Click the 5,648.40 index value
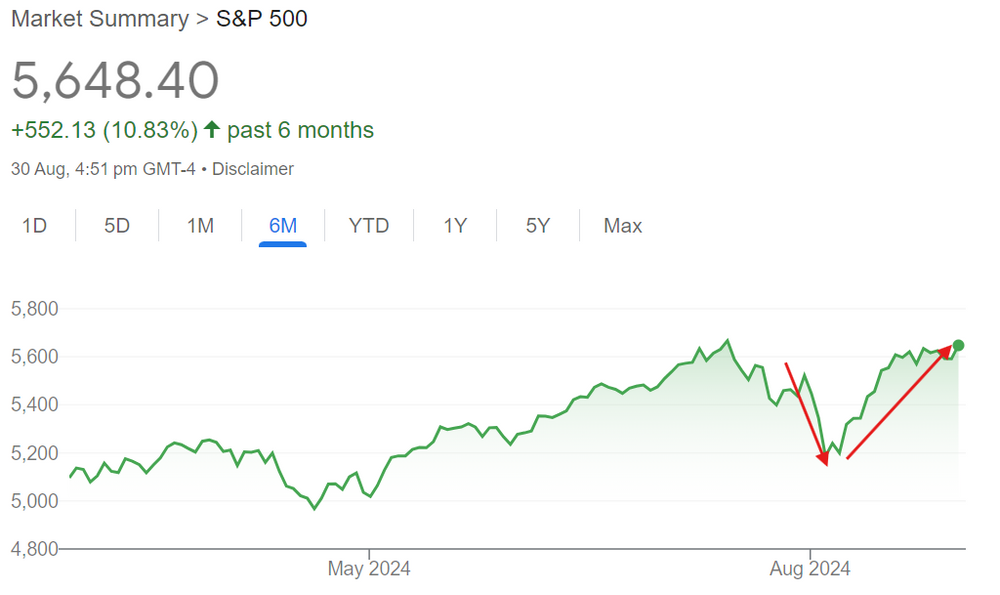The height and width of the screenshot is (595, 1000). click(x=115, y=80)
